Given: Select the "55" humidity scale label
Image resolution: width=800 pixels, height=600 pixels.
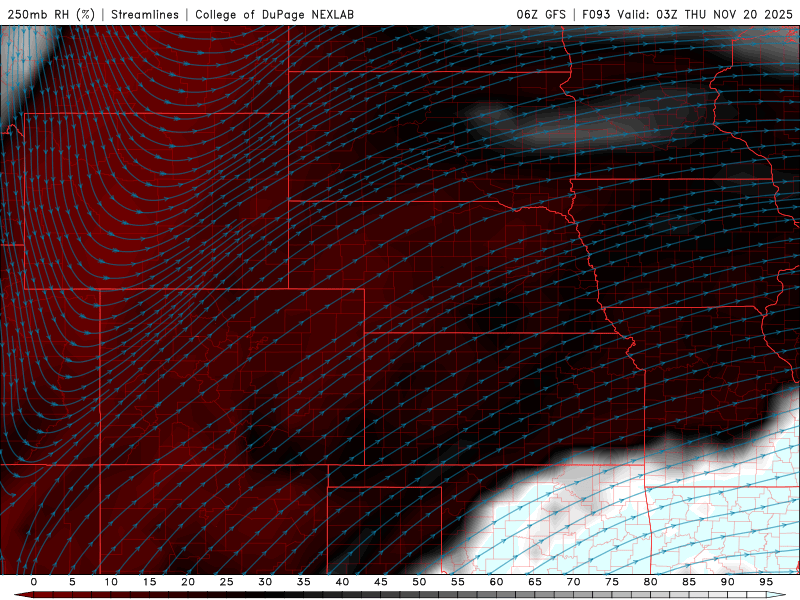Looking at the screenshot, I should click(x=458, y=582).
